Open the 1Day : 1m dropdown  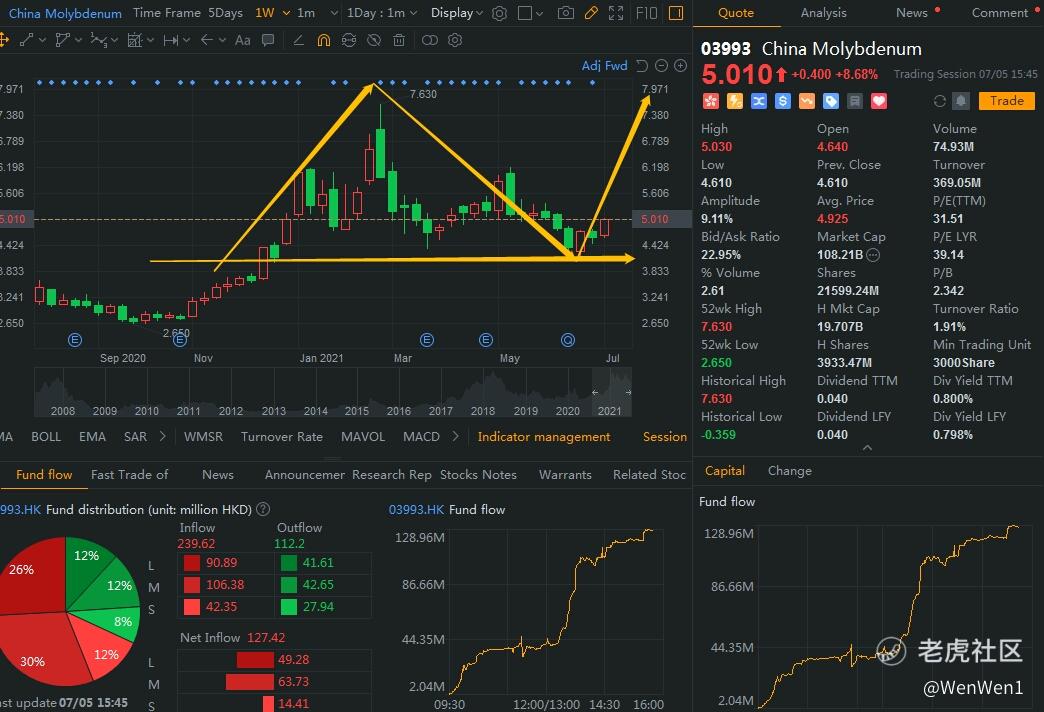point(382,13)
